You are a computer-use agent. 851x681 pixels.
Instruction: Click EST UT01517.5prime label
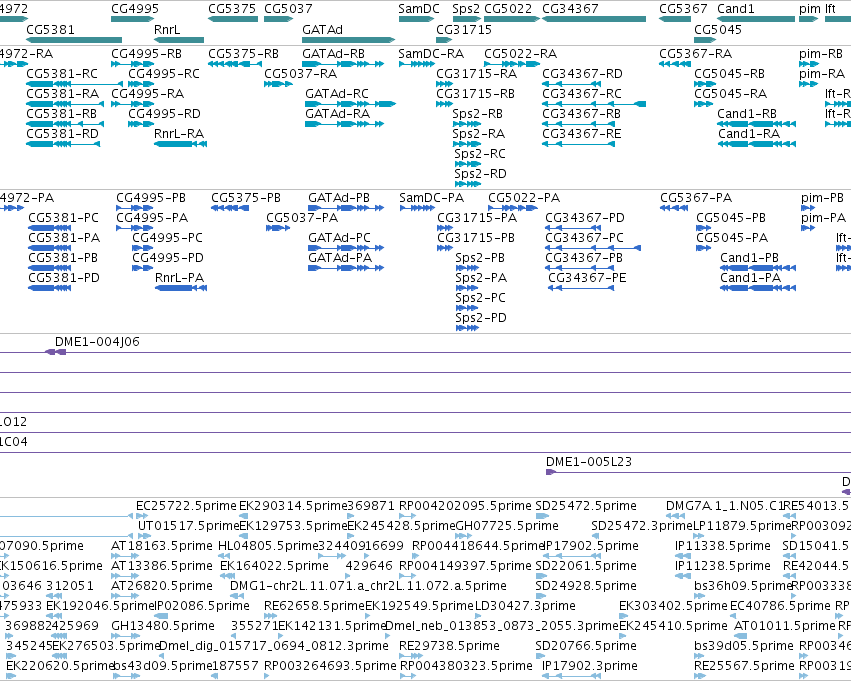(188, 526)
